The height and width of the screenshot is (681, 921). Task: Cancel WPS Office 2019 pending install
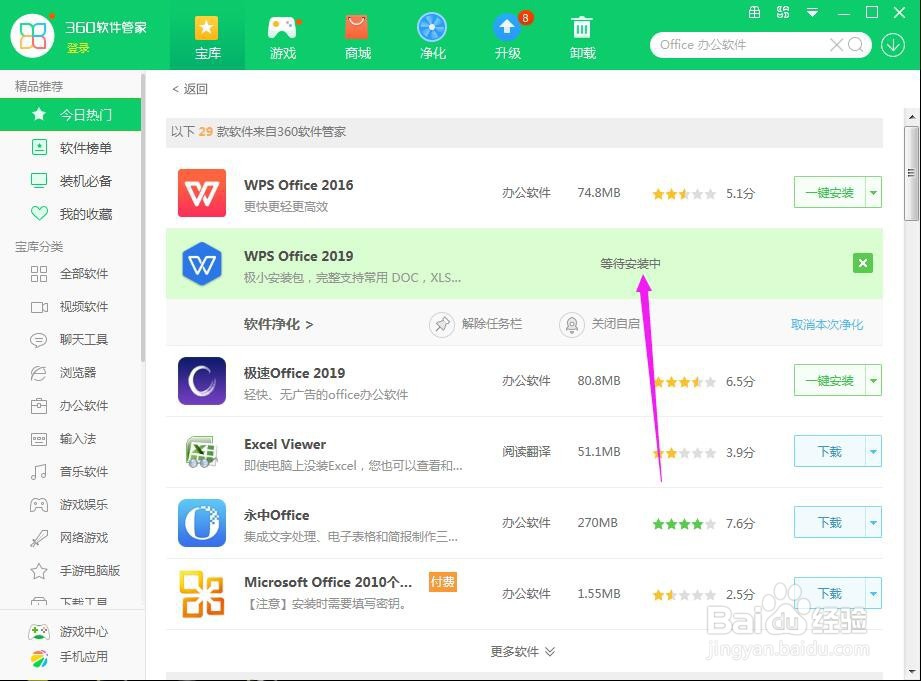(862, 263)
